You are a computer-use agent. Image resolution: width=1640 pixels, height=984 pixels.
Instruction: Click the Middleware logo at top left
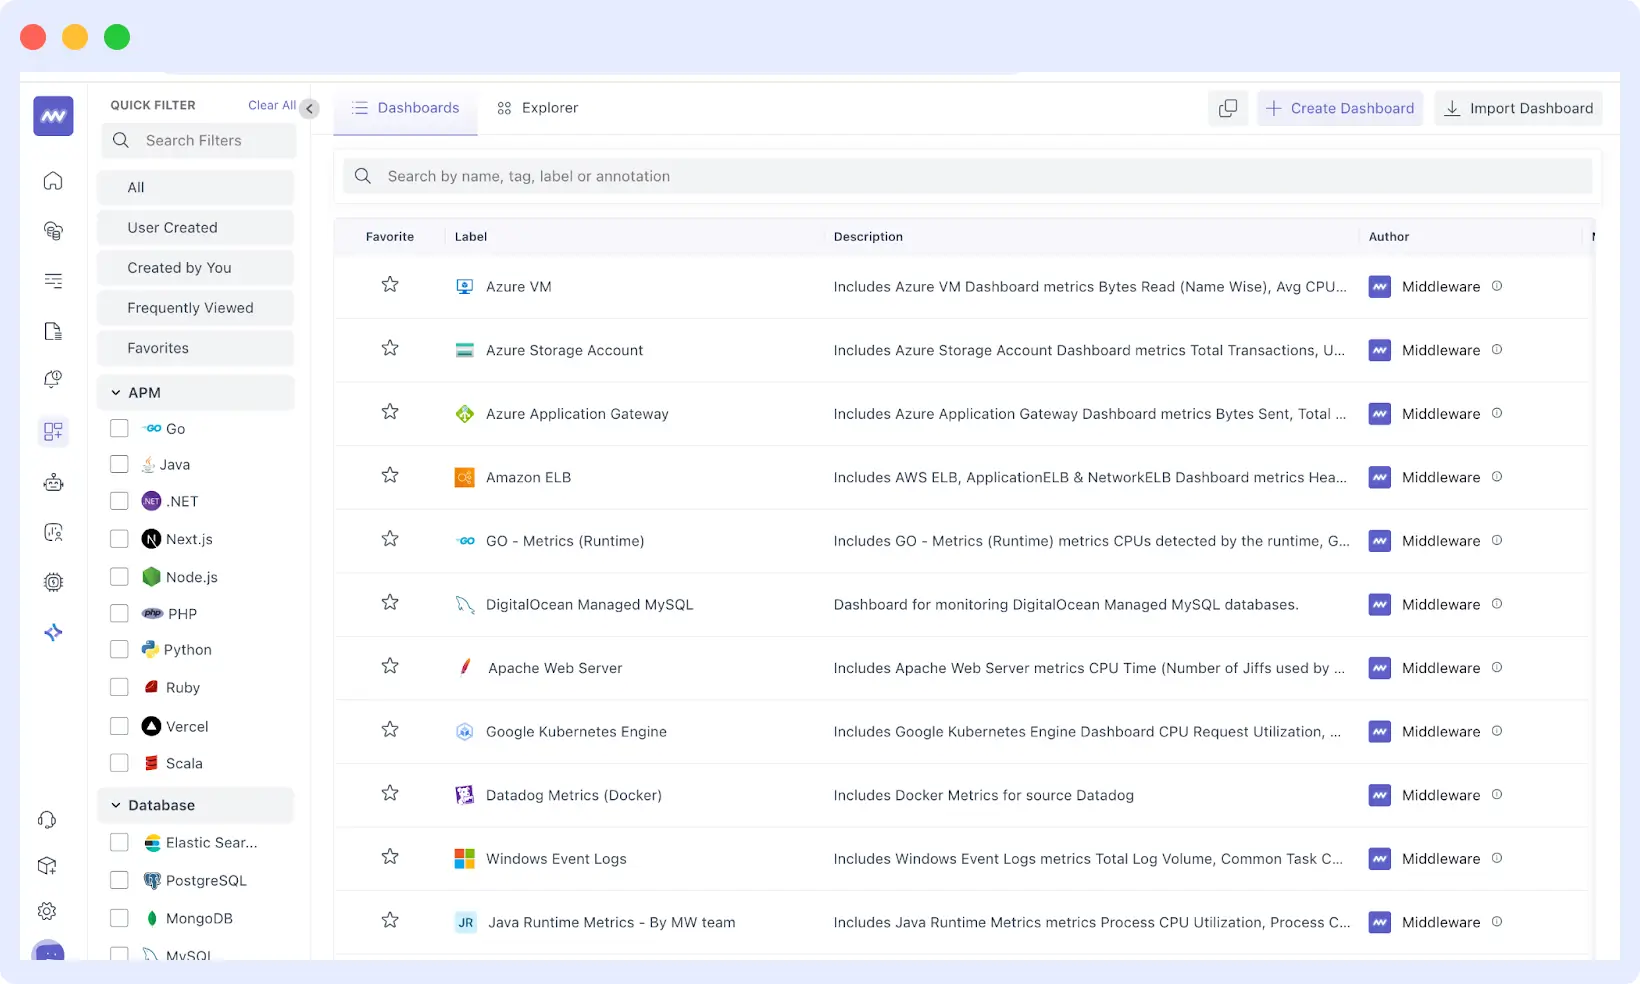coord(53,116)
